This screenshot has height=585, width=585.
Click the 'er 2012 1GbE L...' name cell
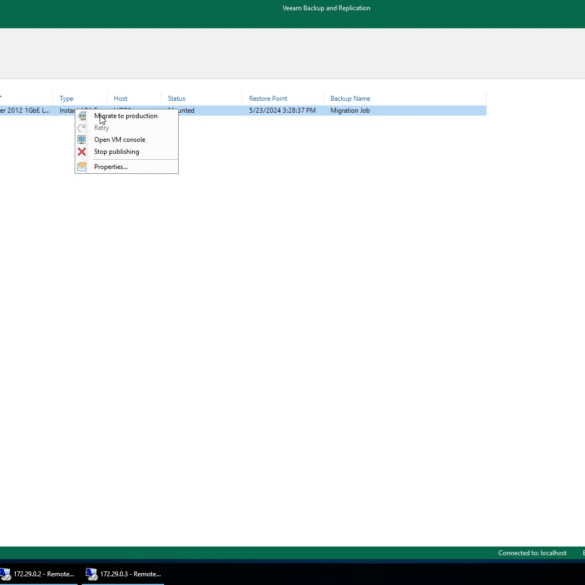tap(25, 110)
